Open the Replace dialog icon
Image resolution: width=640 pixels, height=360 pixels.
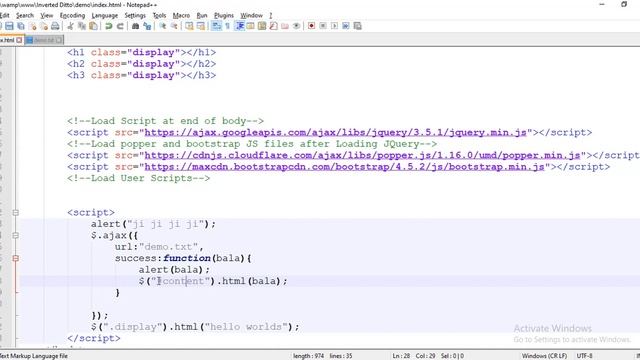pyautogui.click(x=147, y=26)
